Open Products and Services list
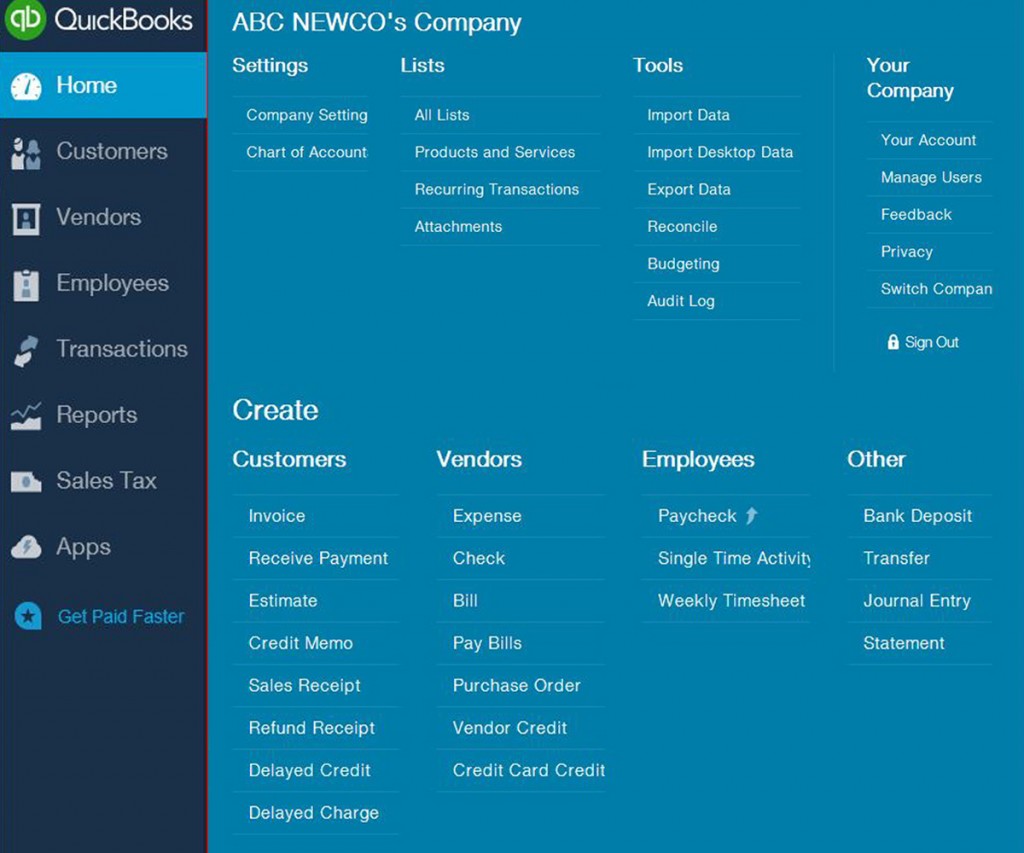 pyautogui.click(x=495, y=152)
